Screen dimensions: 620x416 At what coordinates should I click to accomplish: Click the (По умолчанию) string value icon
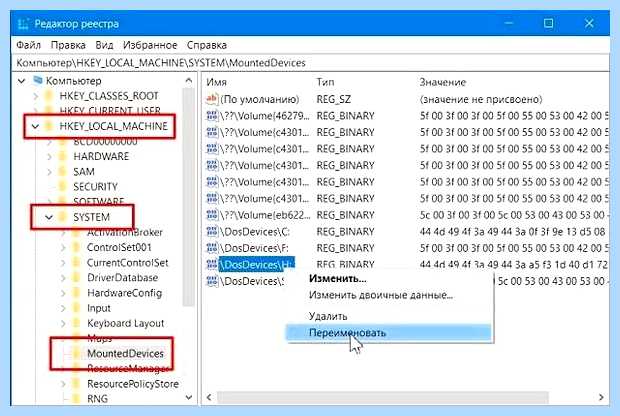pos(212,99)
